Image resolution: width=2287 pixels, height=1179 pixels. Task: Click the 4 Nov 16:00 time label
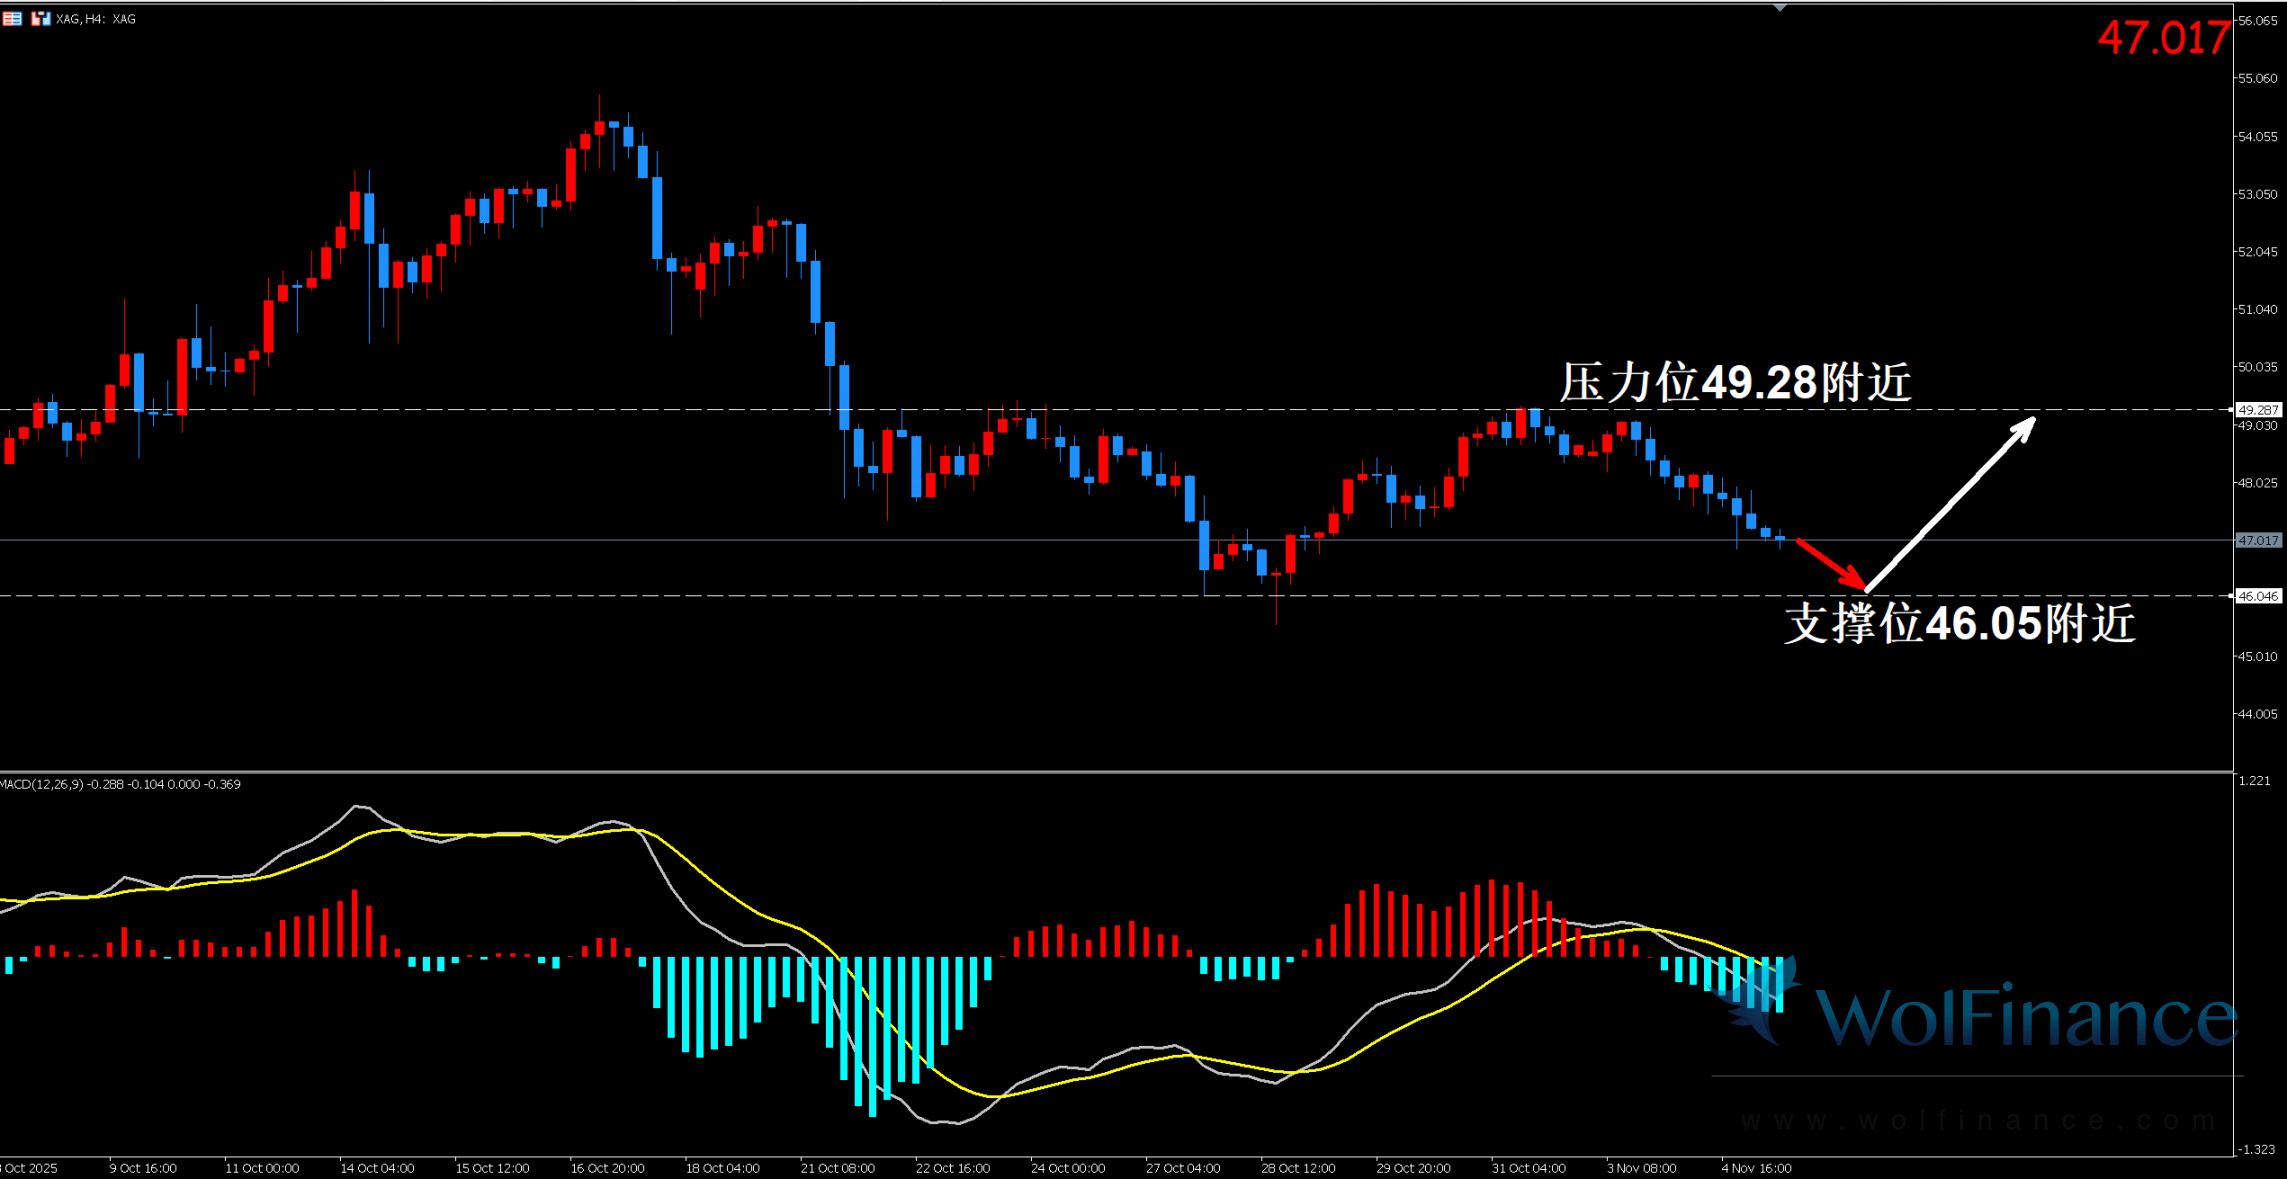click(1756, 1168)
